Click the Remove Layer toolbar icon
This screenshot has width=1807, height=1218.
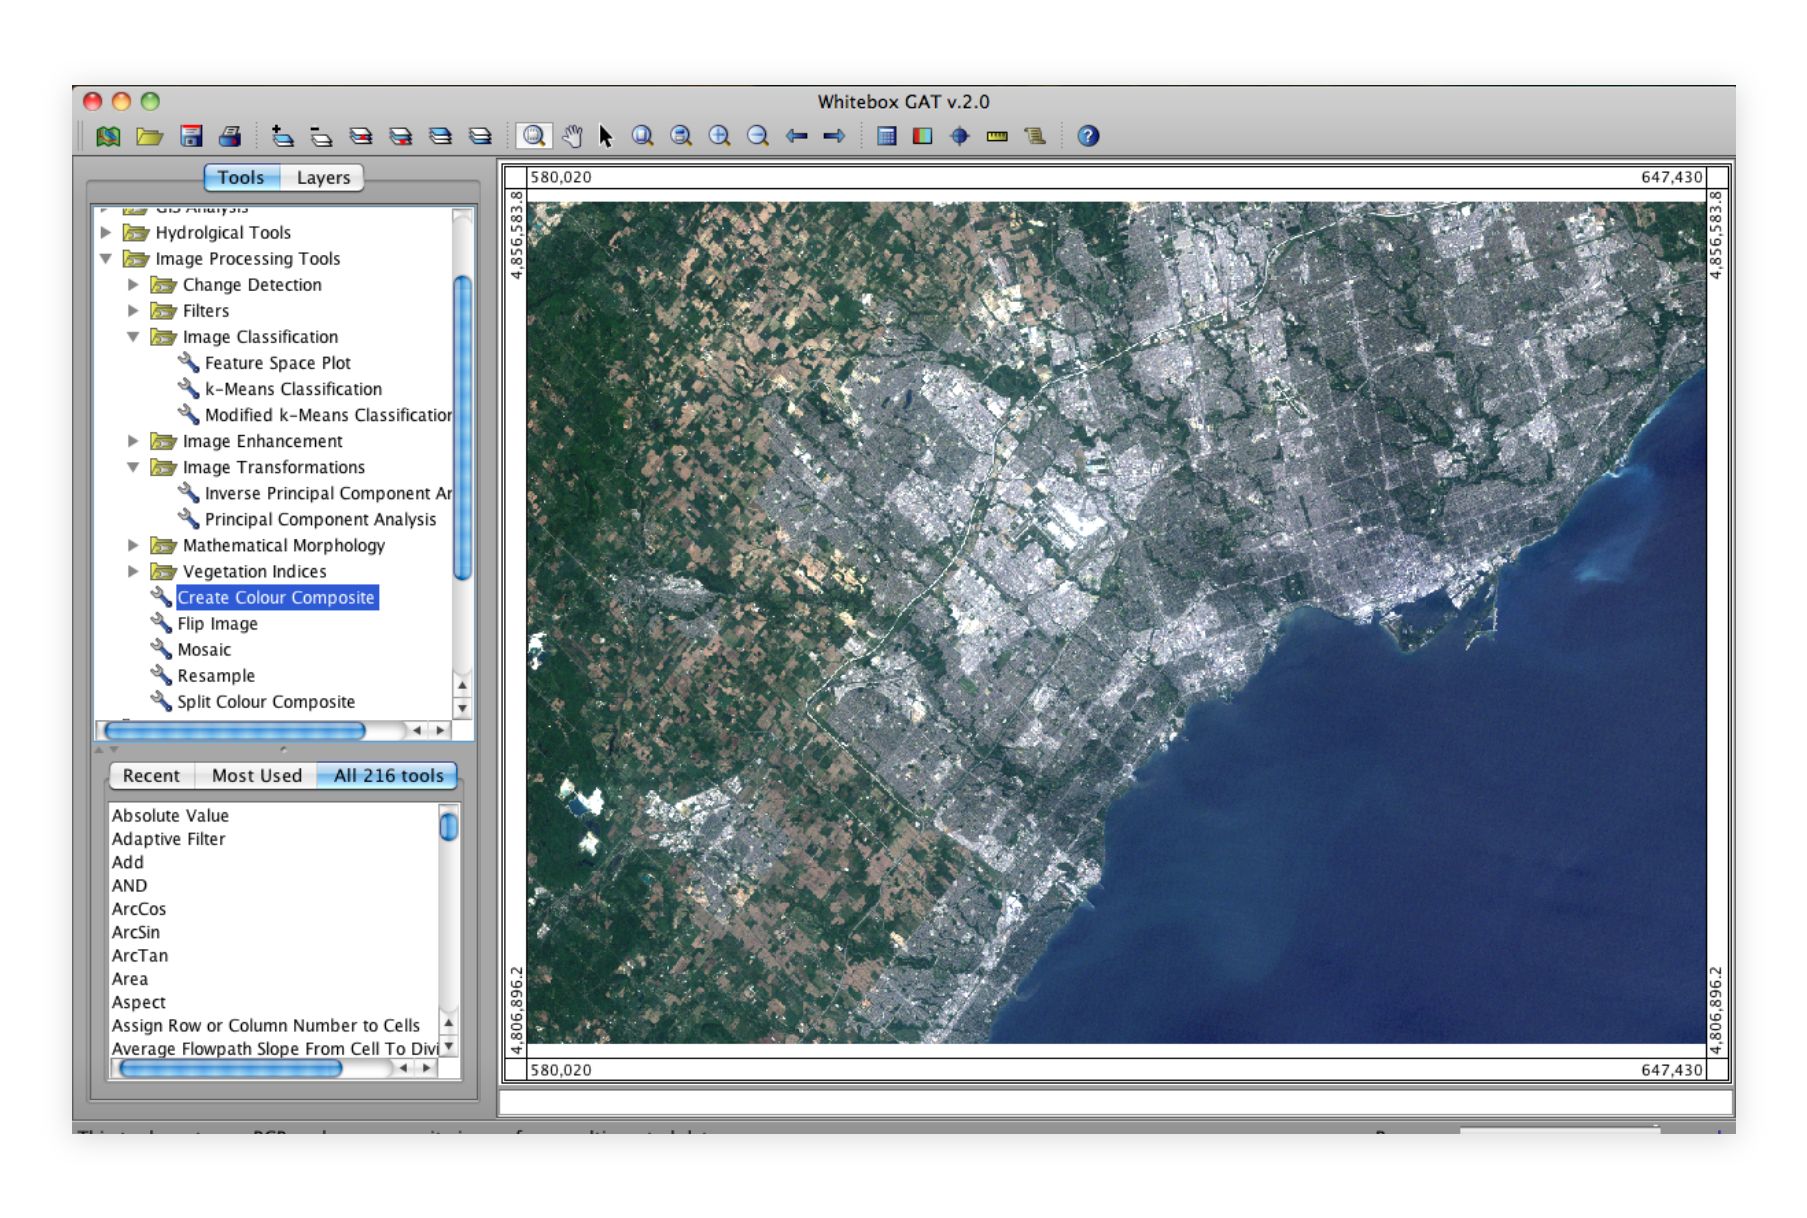pyautogui.click(x=321, y=136)
